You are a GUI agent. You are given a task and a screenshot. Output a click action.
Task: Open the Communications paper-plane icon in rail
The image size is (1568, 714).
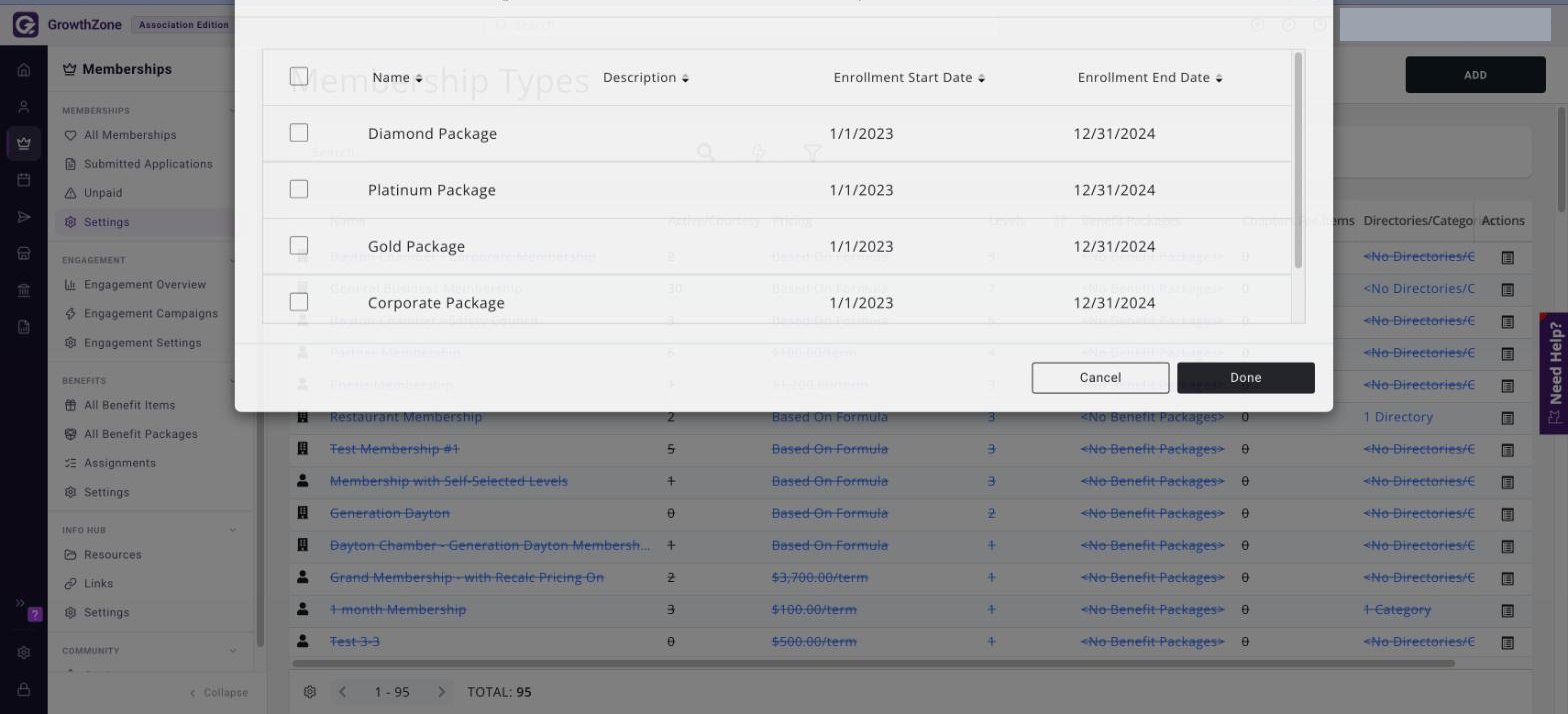point(24,217)
